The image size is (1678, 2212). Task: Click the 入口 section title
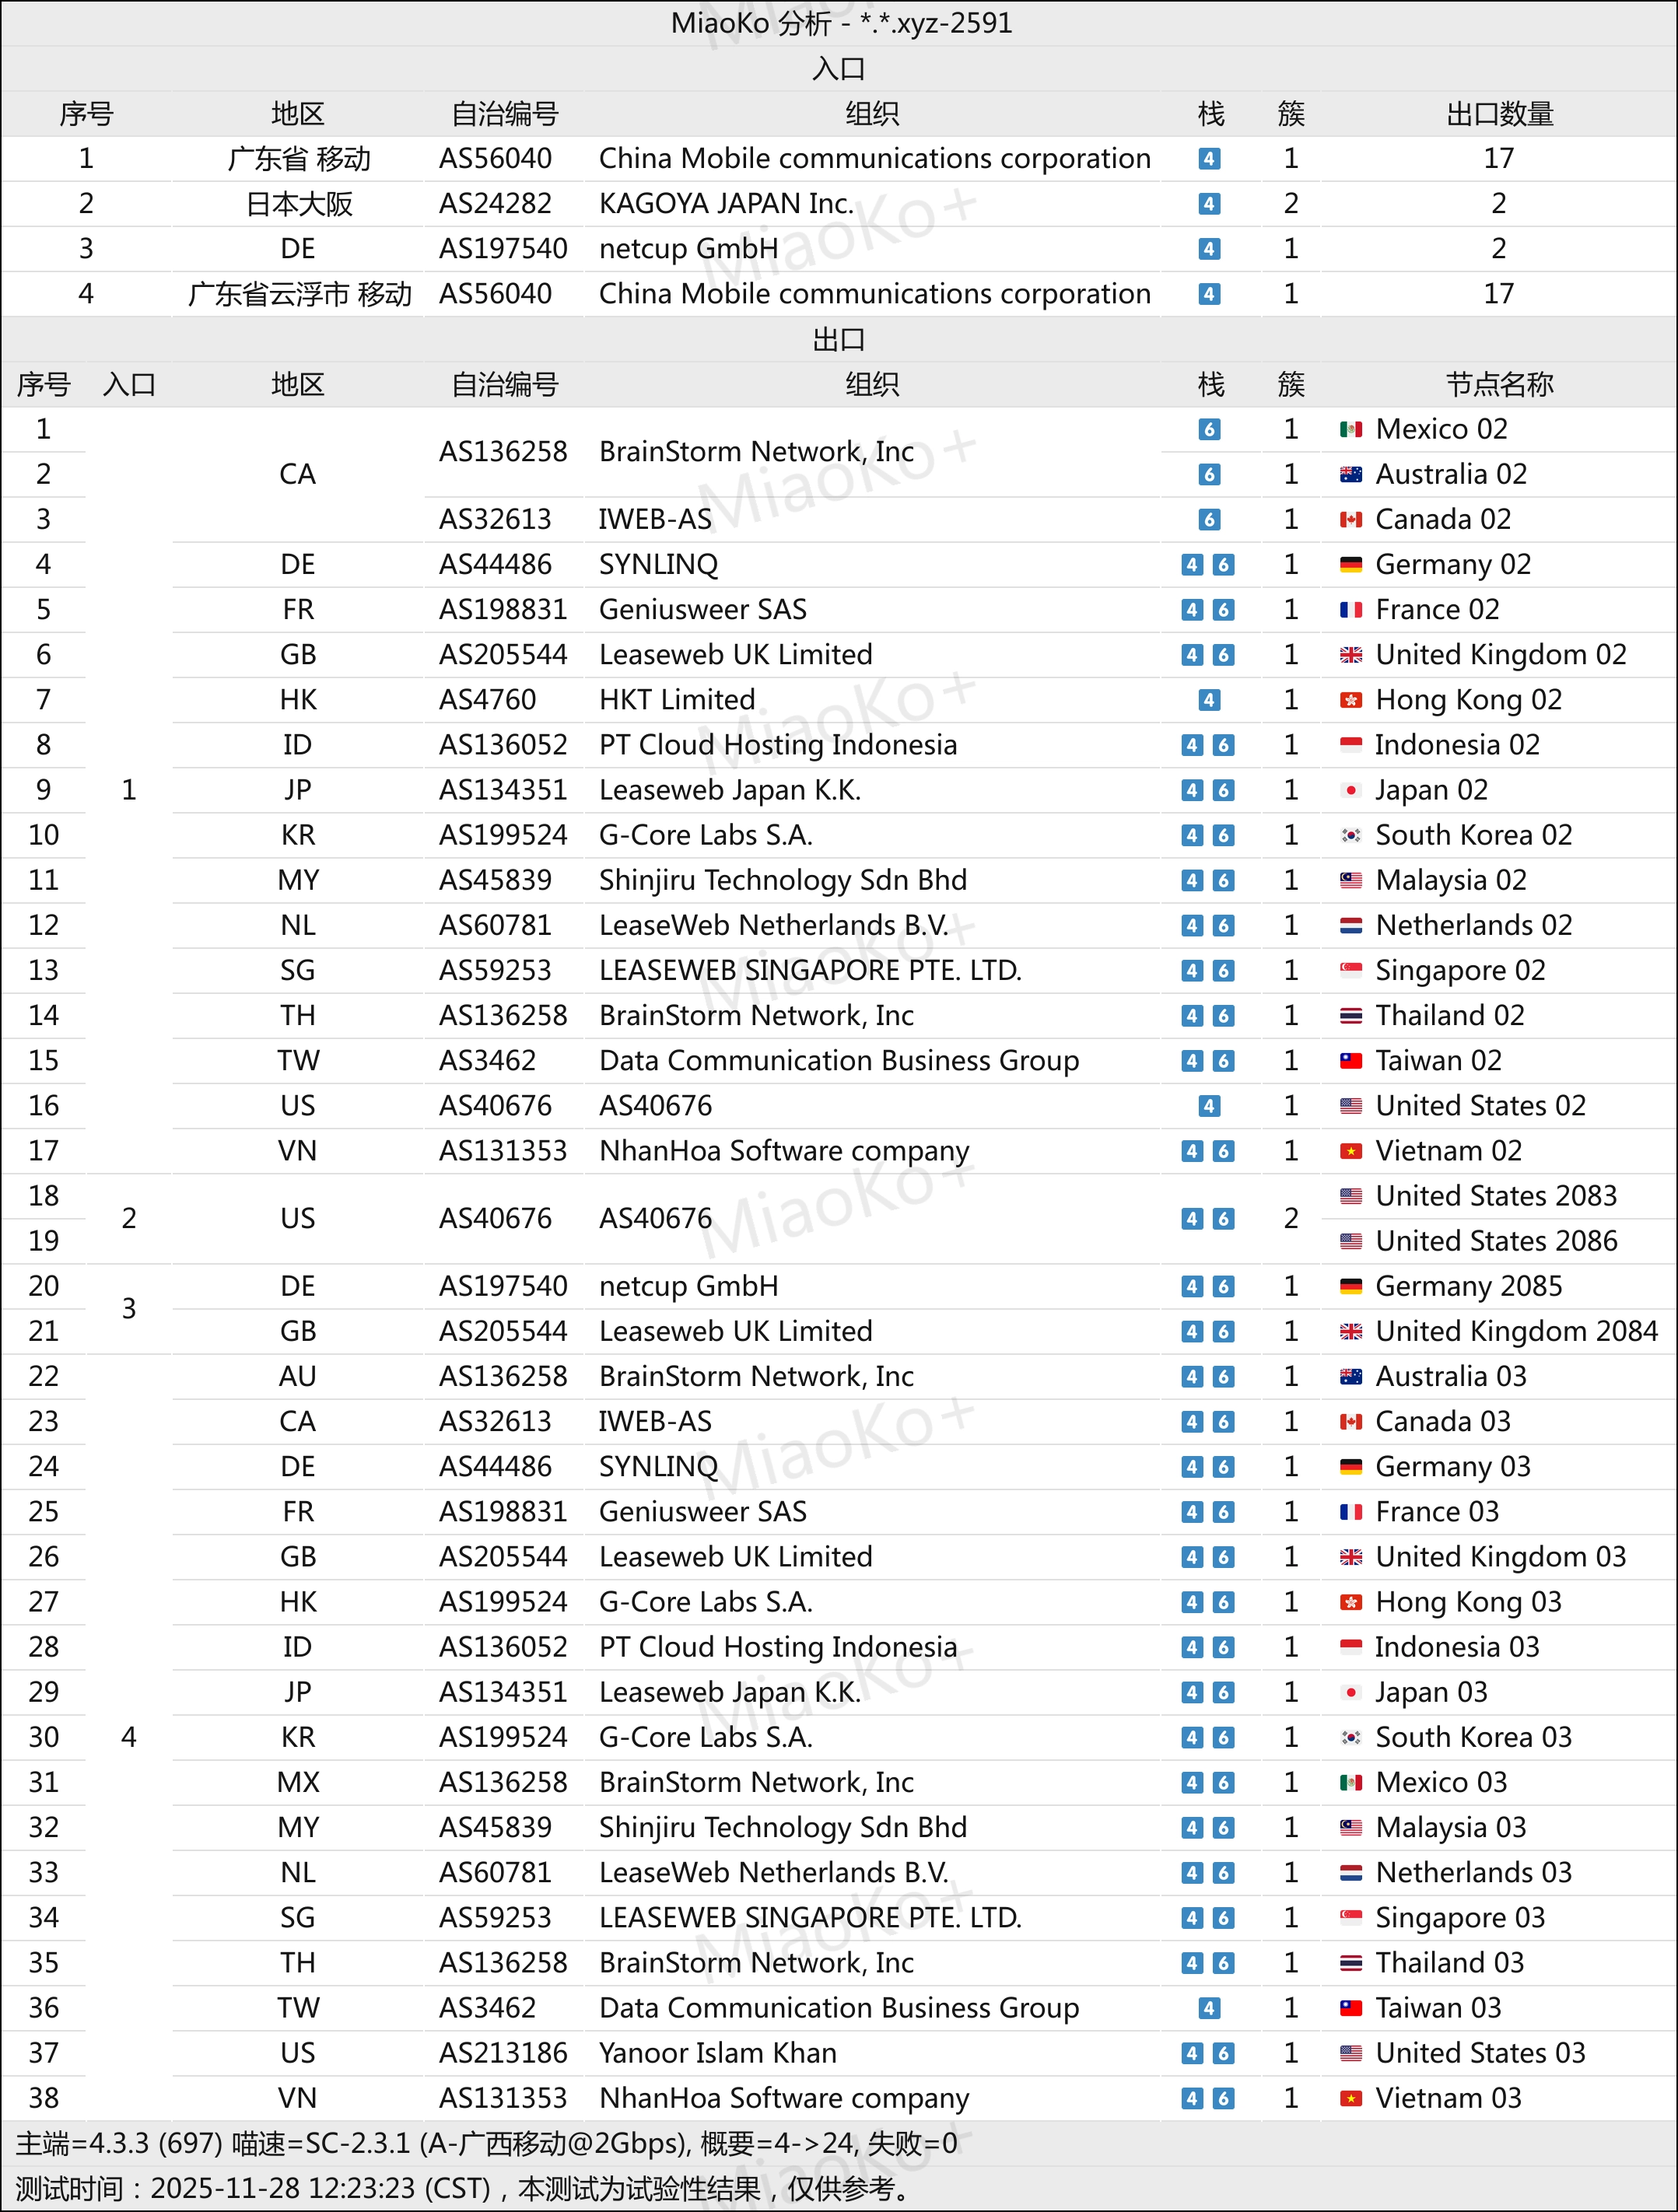pyautogui.click(x=838, y=69)
